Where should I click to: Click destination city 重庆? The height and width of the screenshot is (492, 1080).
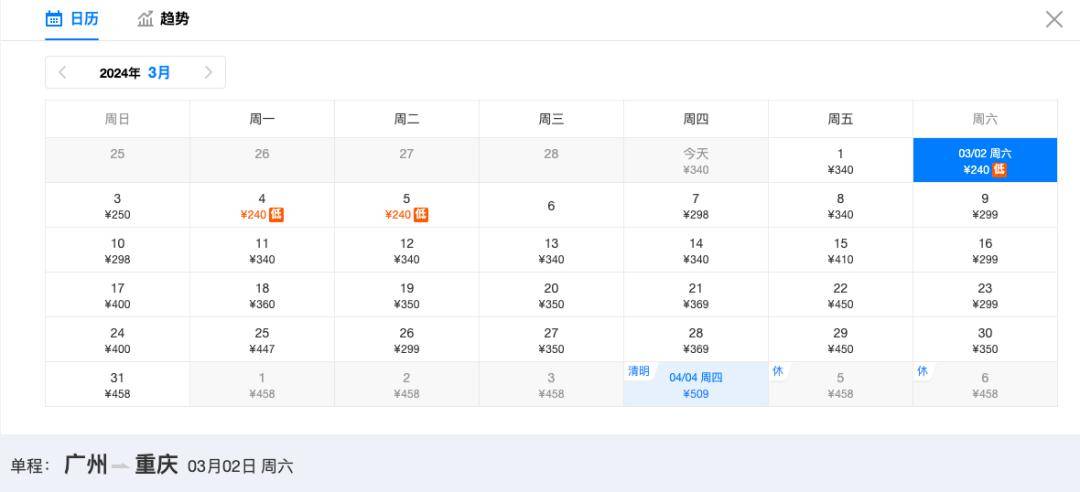[x=156, y=465]
